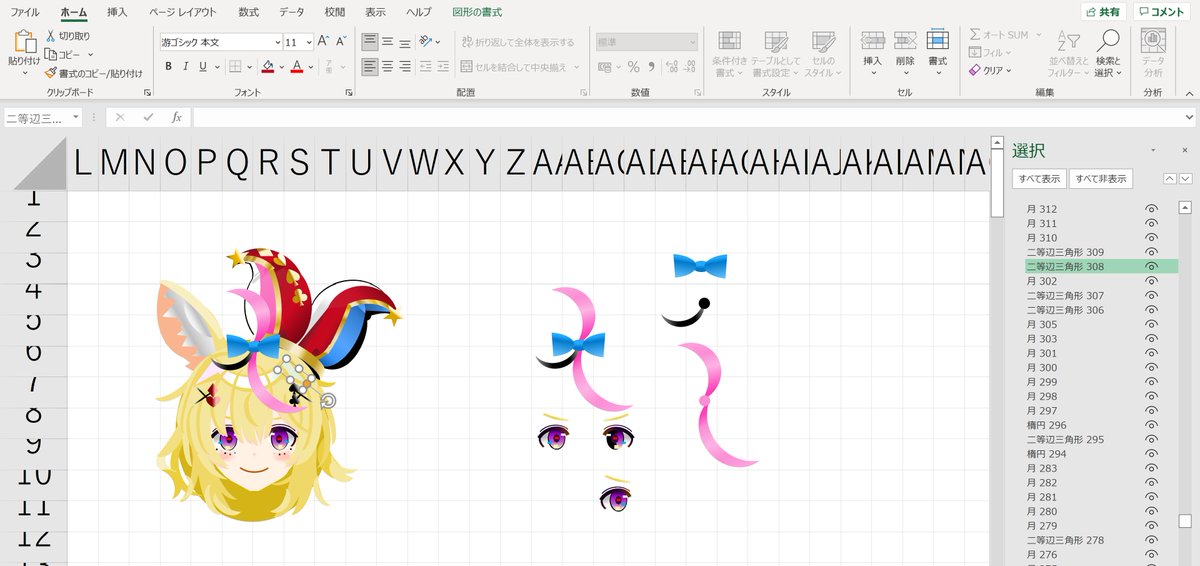Select the blue bow shape above the curve

[x=699, y=265]
